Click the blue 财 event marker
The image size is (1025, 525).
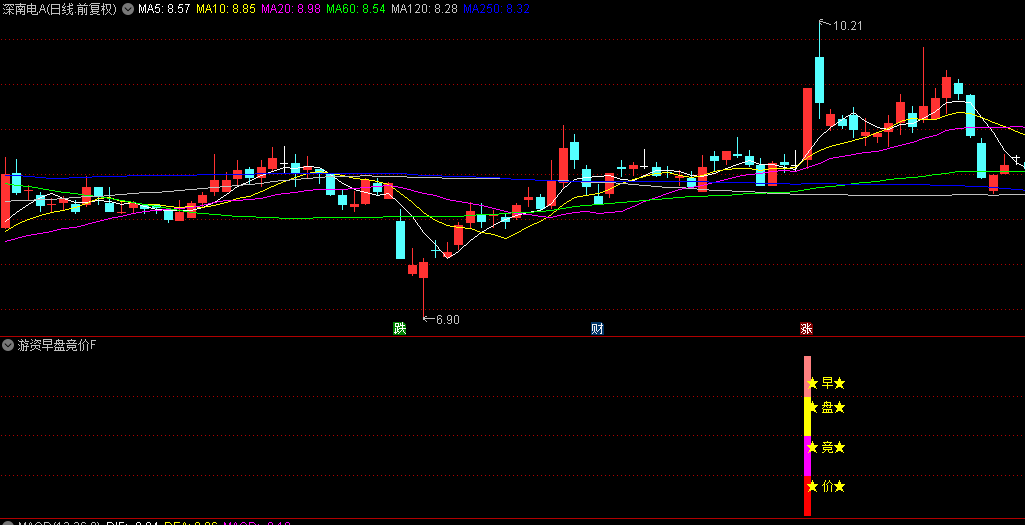tap(597, 328)
